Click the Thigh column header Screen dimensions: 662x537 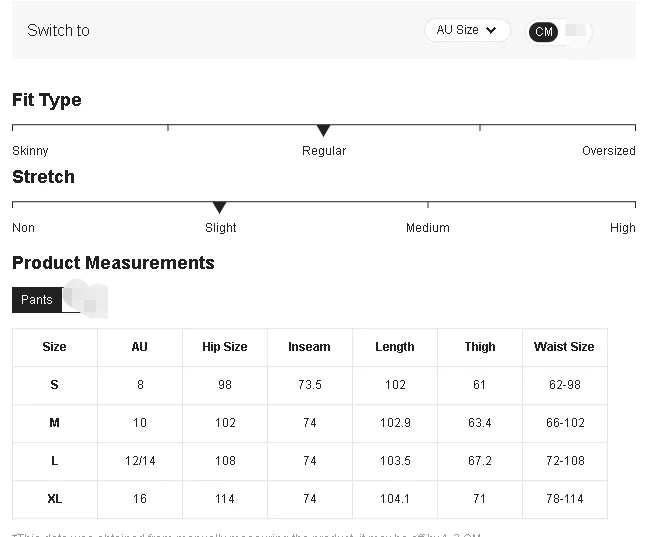point(479,347)
